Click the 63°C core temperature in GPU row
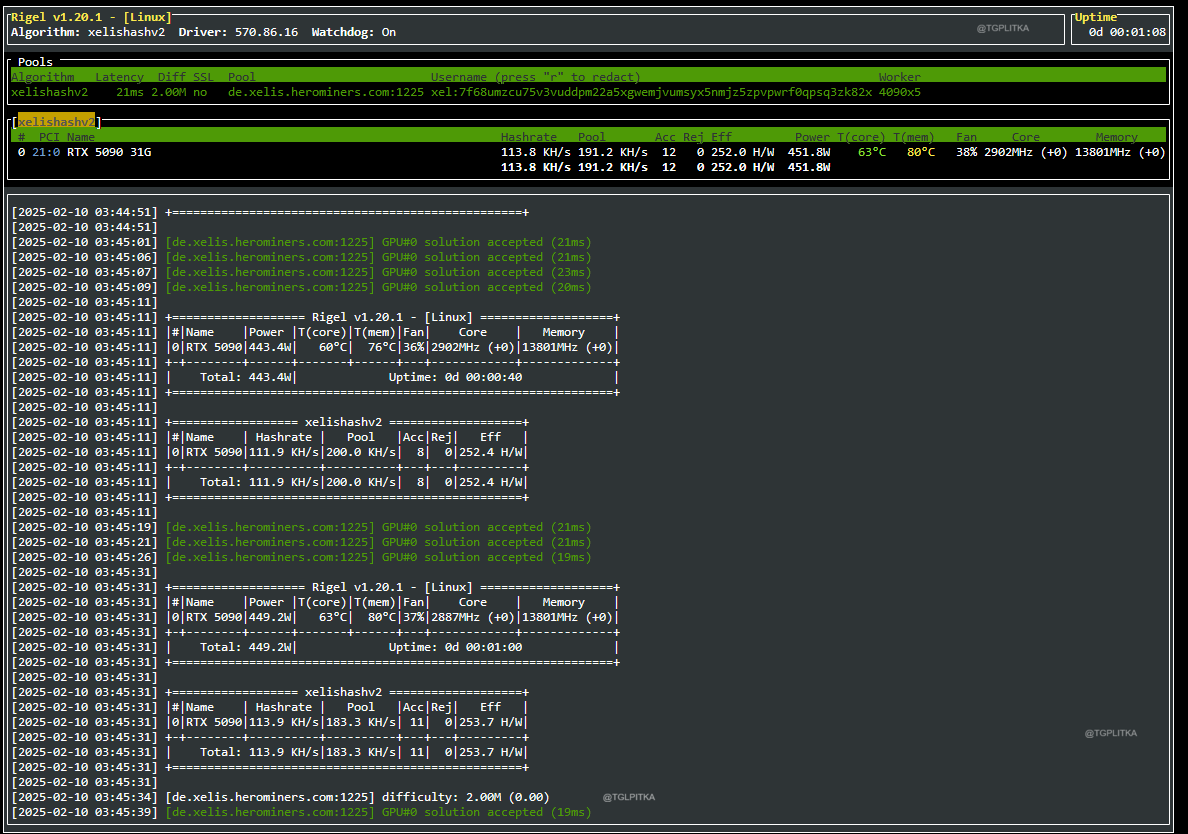 click(x=871, y=152)
